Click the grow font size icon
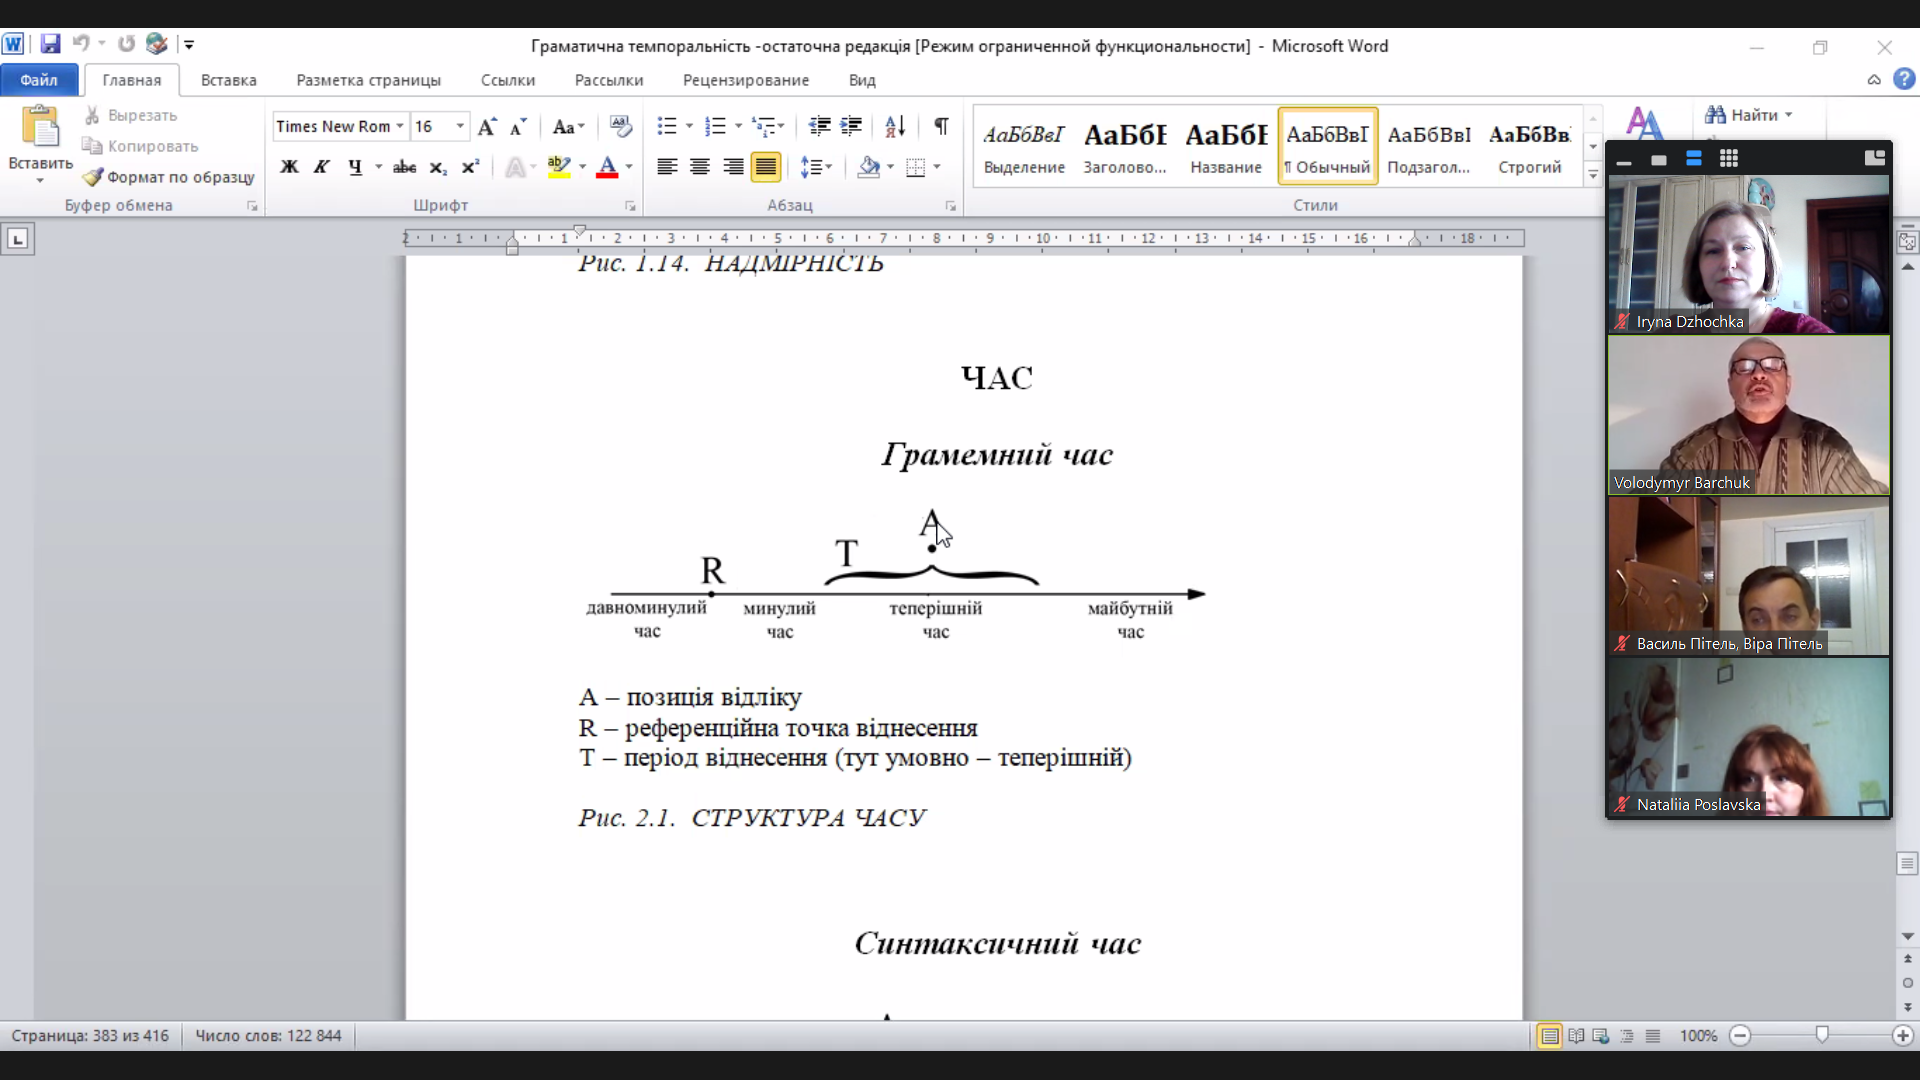1920x1080 pixels. [487, 126]
